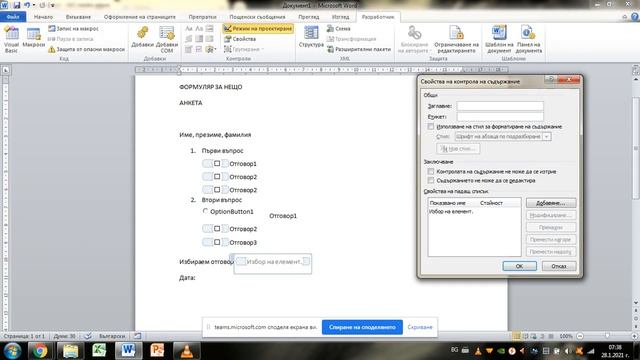Open the Макроси (Macros) dialog

[33, 38]
